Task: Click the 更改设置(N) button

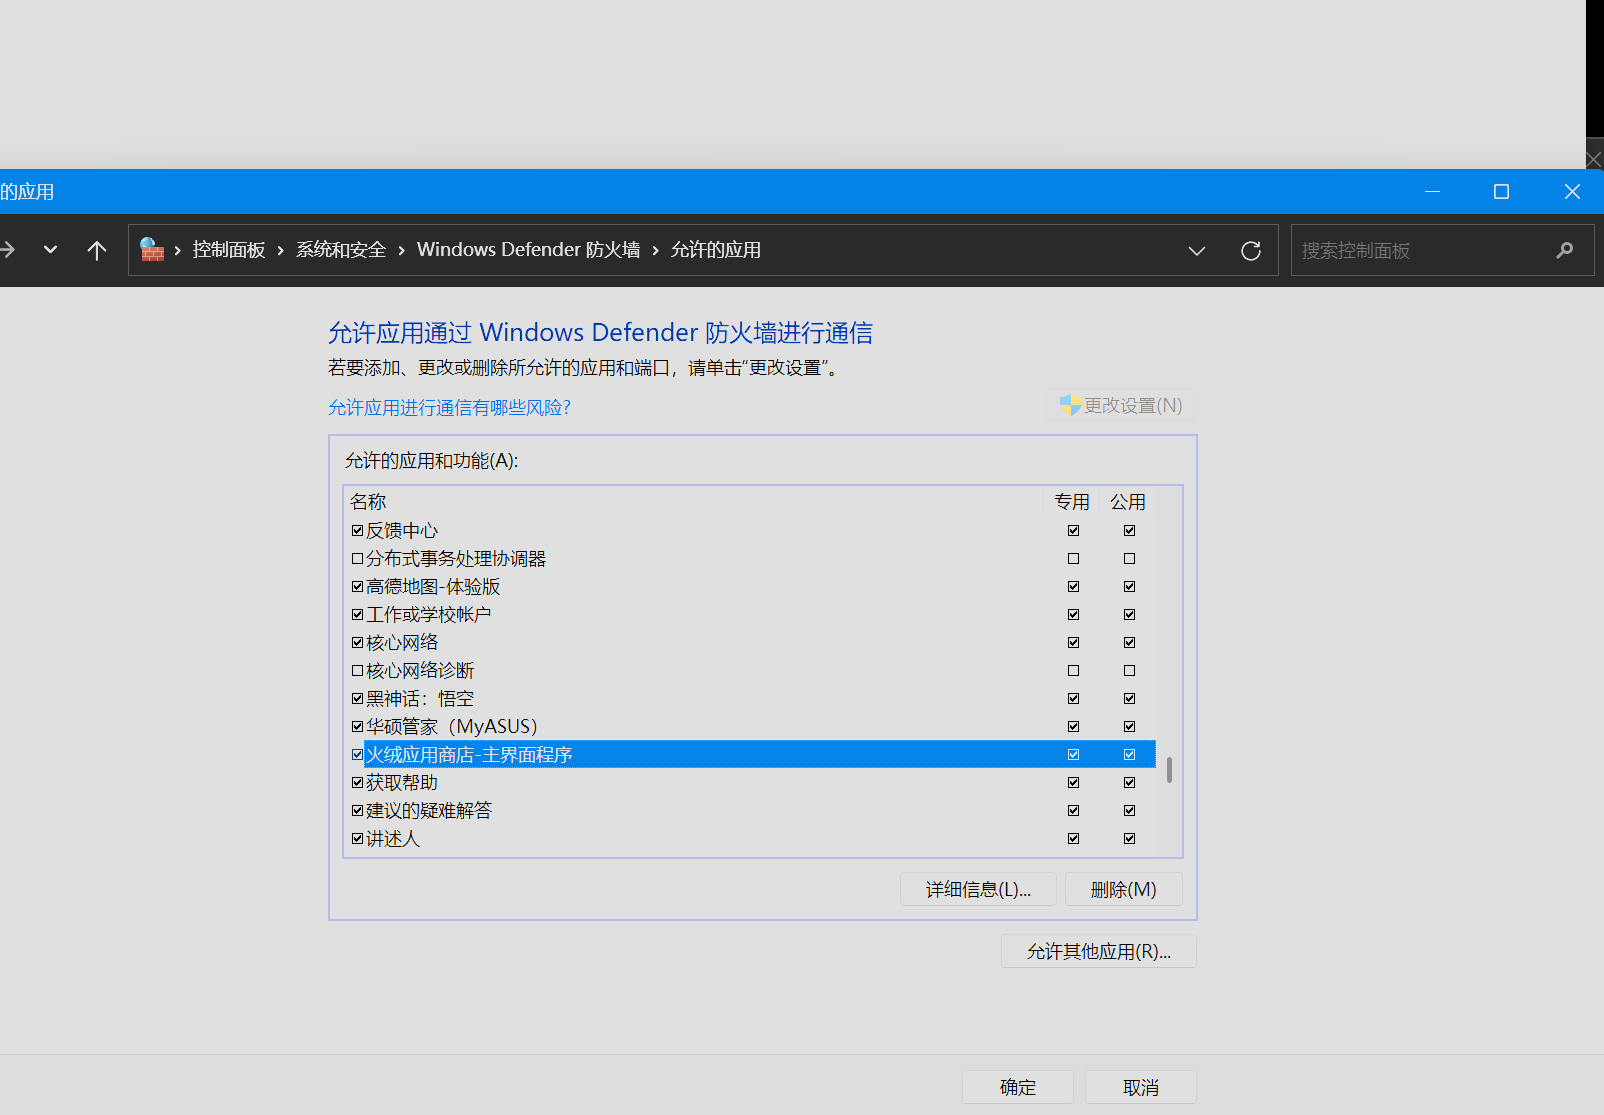Action: click(x=1121, y=405)
